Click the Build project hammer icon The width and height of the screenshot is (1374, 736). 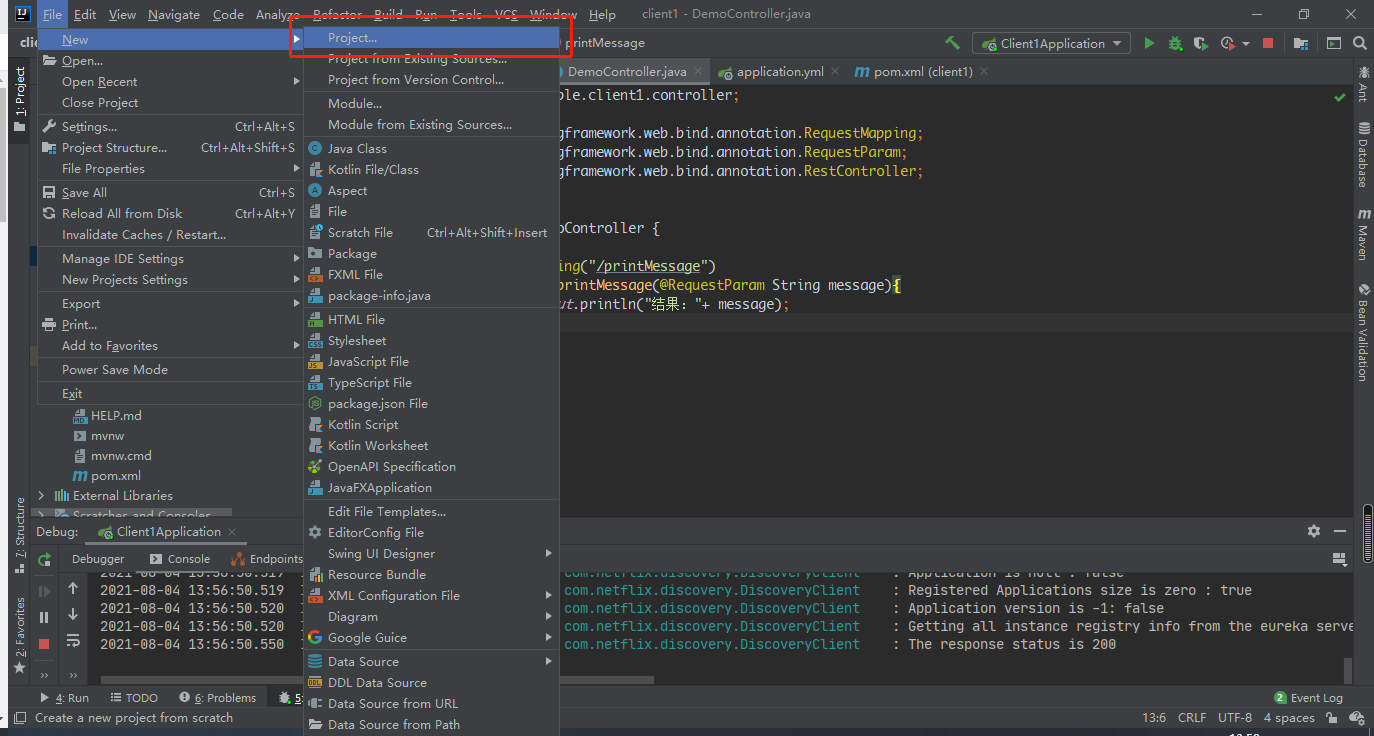952,43
